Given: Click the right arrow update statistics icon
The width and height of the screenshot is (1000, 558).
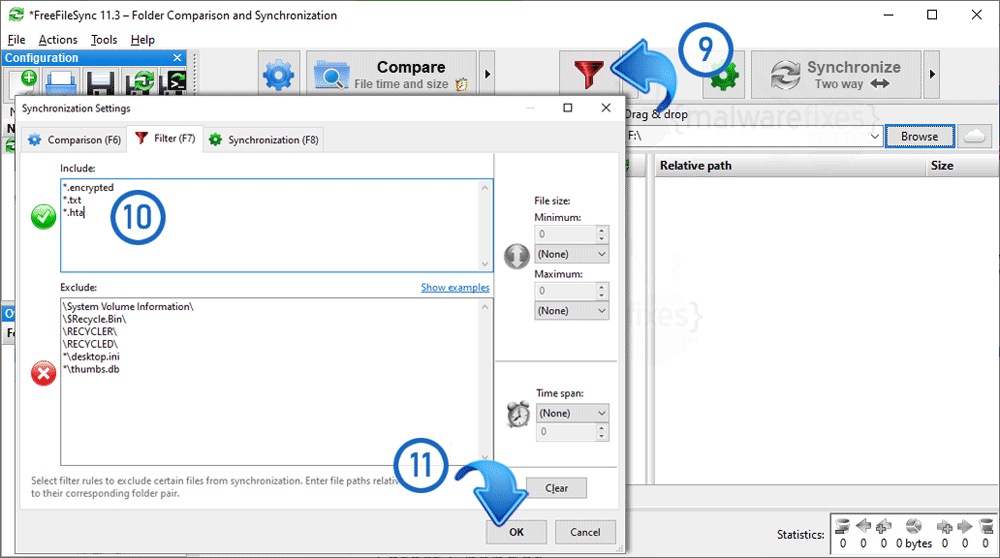Looking at the screenshot, I should tap(965, 526).
